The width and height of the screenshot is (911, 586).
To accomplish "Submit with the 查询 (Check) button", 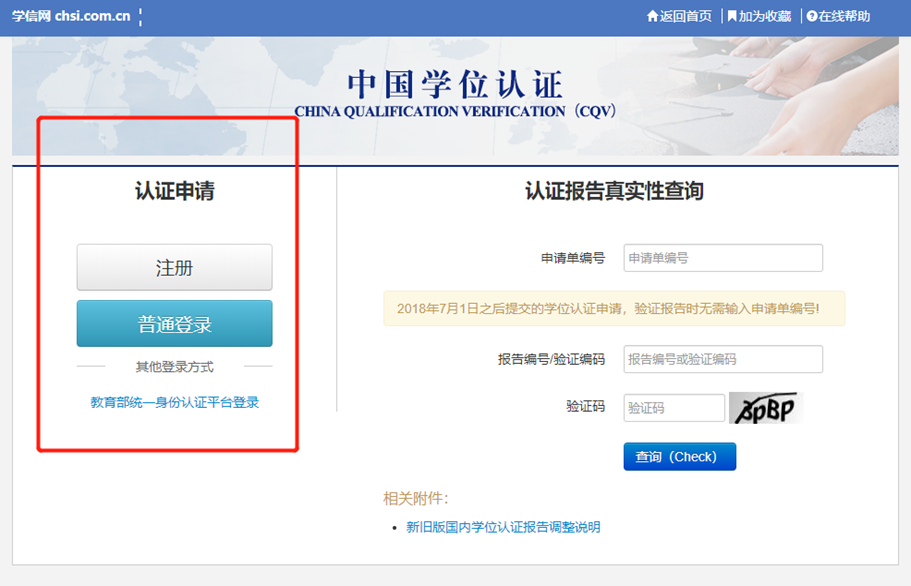I will [679, 457].
